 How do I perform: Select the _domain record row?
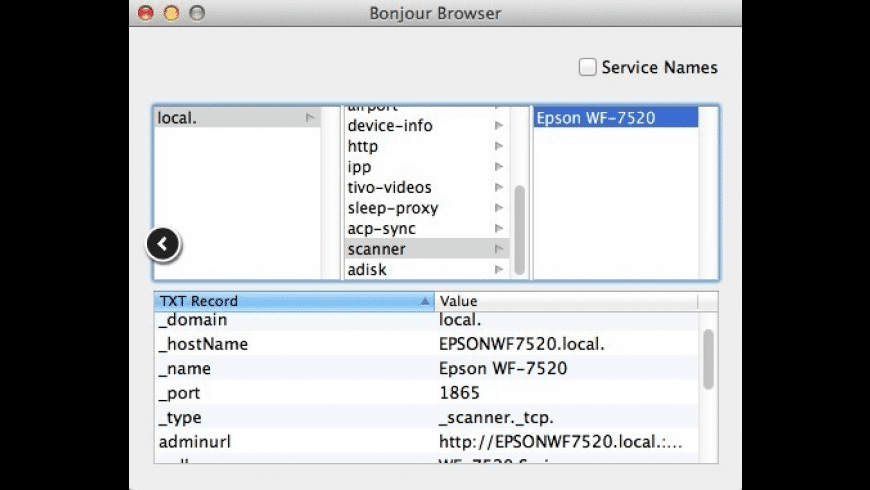426,320
